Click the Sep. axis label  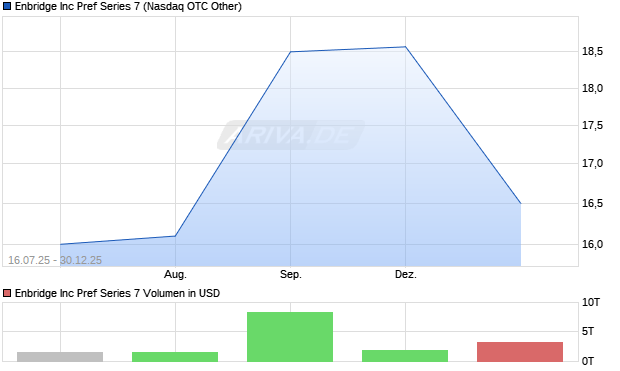click(291, 274)
